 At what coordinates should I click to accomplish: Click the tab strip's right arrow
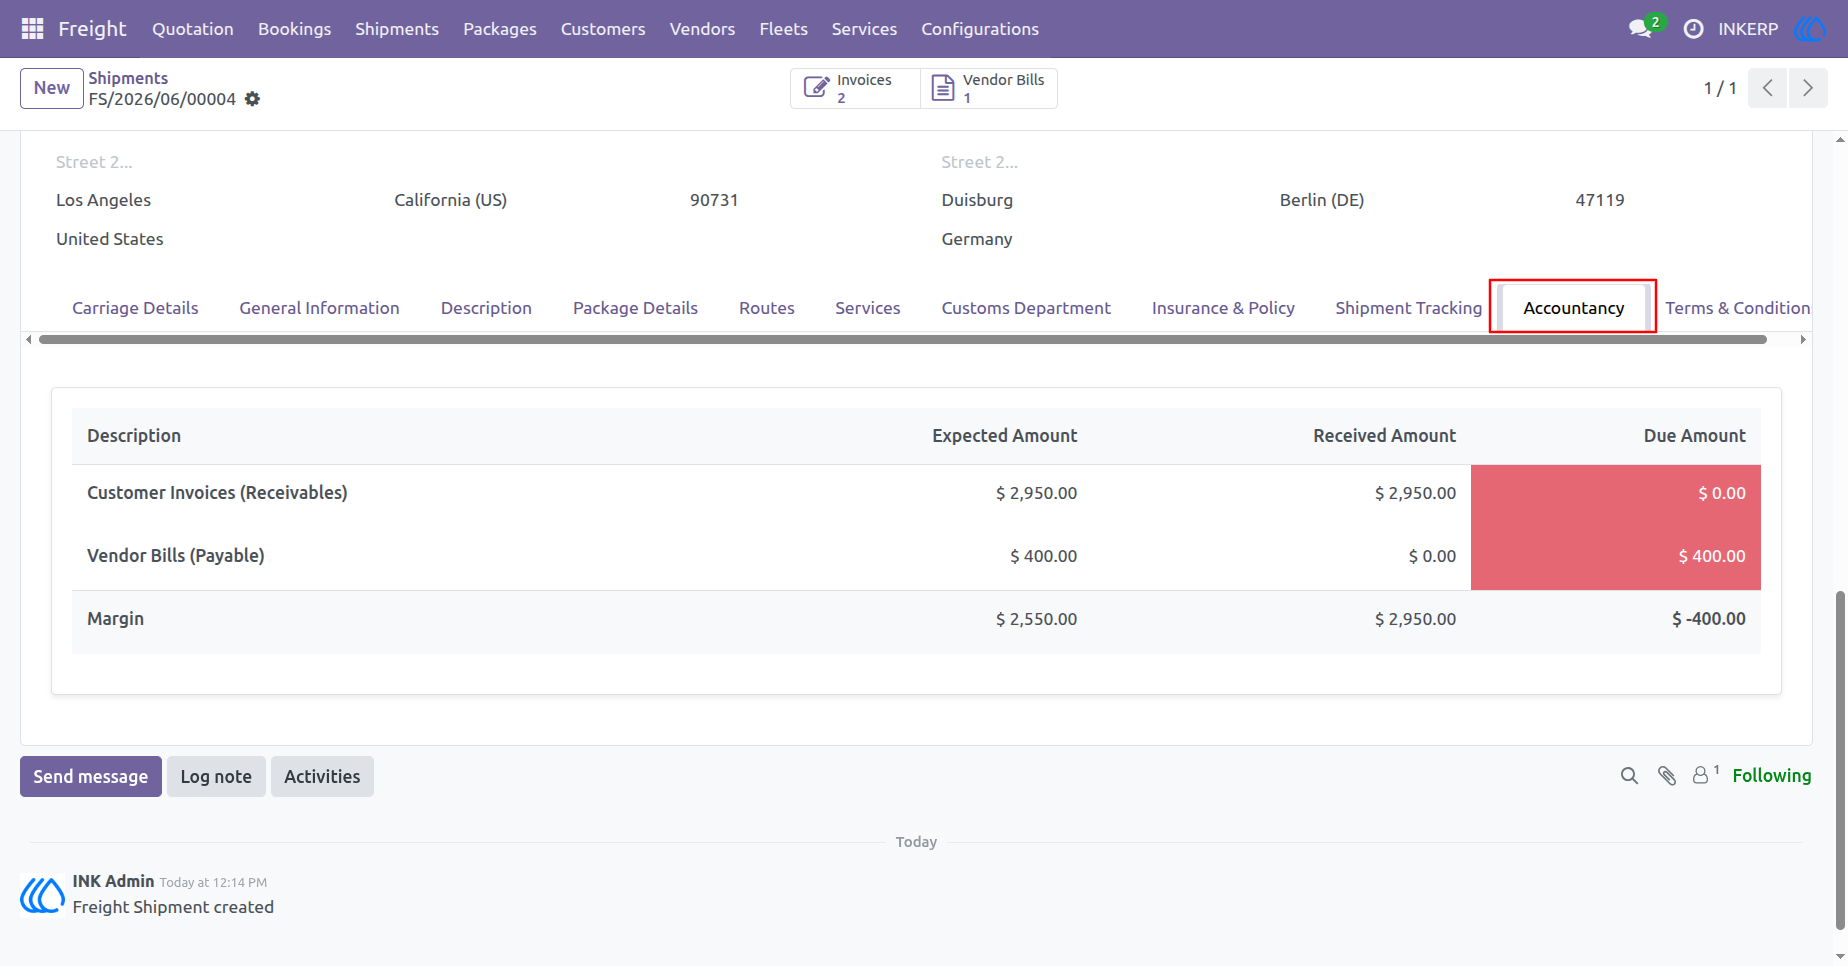[x=1803, y=340]
